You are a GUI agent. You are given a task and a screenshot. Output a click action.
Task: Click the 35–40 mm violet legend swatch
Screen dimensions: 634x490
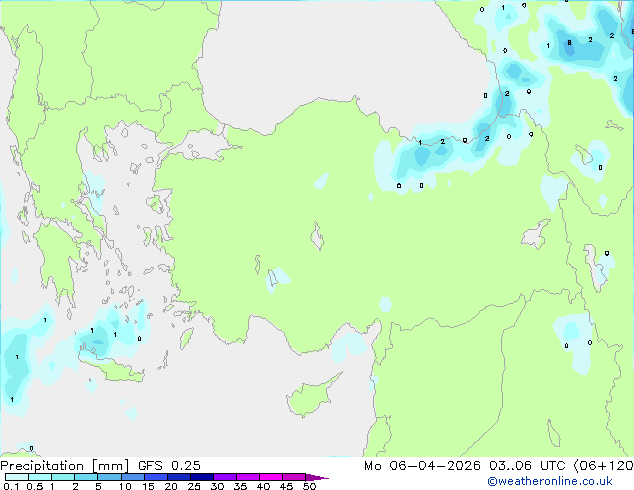247,477
